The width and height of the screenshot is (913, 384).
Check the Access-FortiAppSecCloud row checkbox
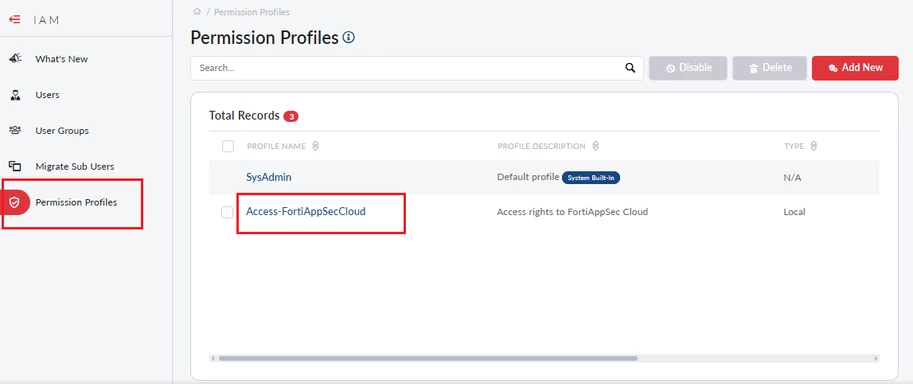[x=227, y=212]
